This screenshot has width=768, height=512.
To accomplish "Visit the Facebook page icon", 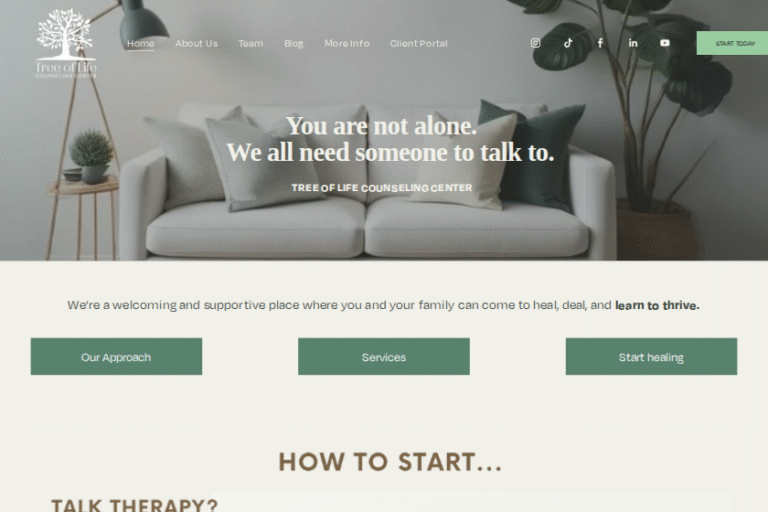I will pyautogui.click(x=600, y=43).
